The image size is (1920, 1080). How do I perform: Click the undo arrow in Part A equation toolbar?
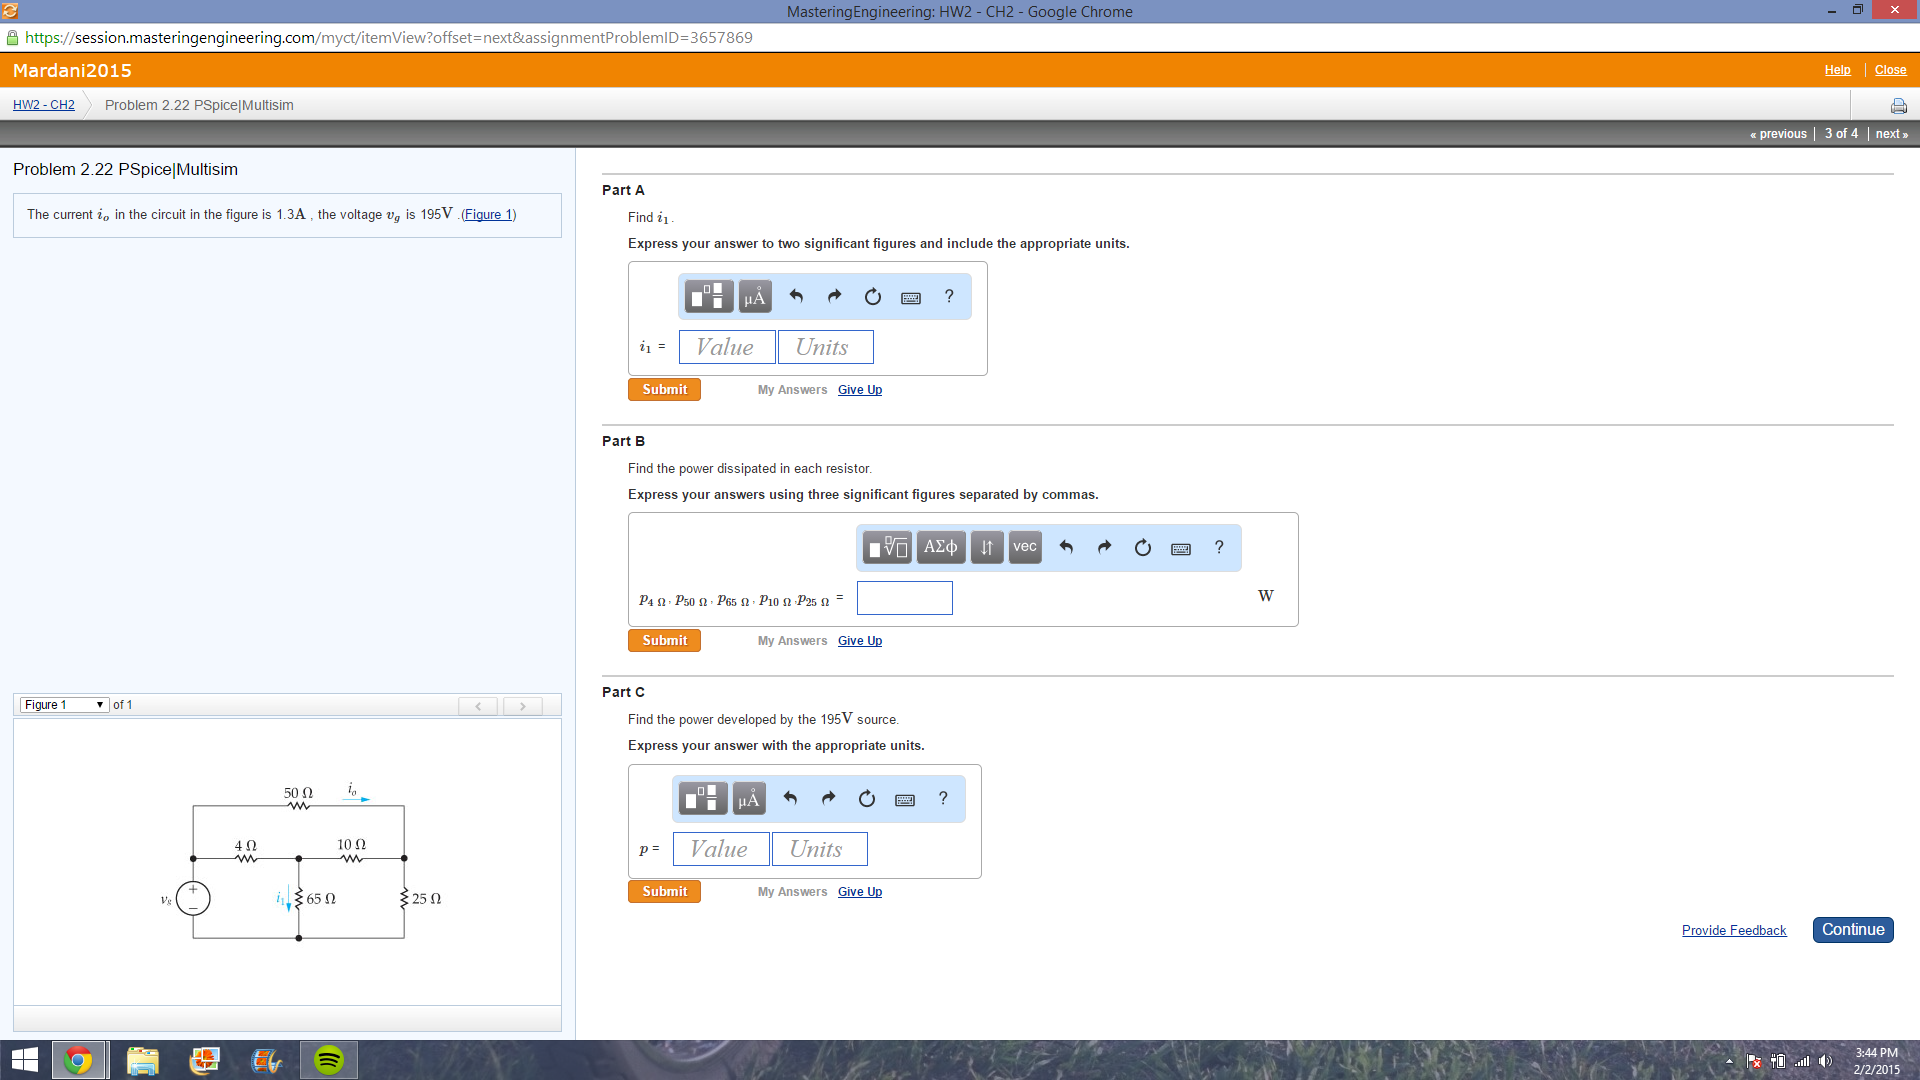point(795,296)
